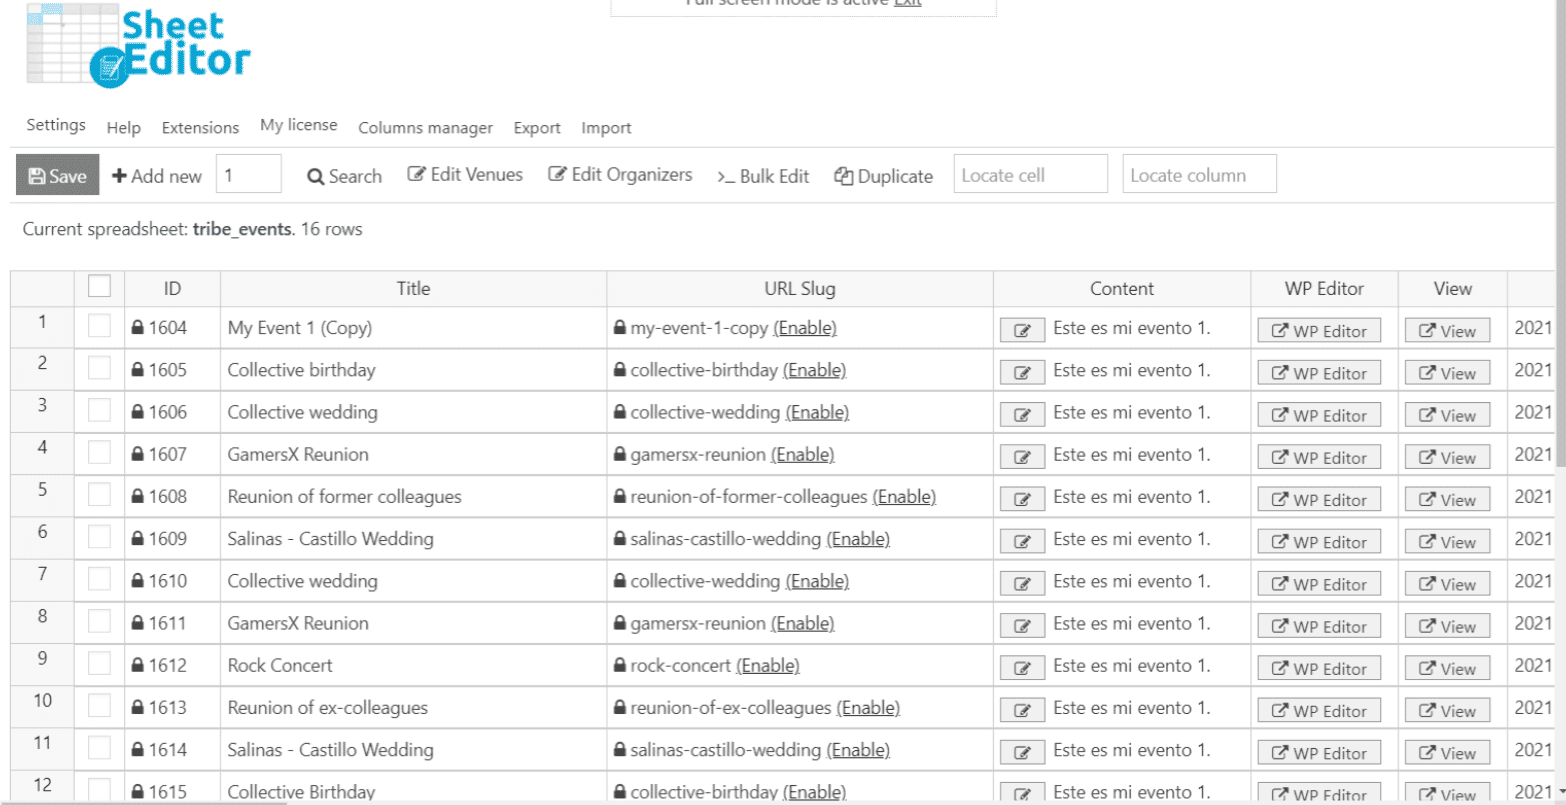Open My license menu item
1566x805 pixels.
pos(299,125)
